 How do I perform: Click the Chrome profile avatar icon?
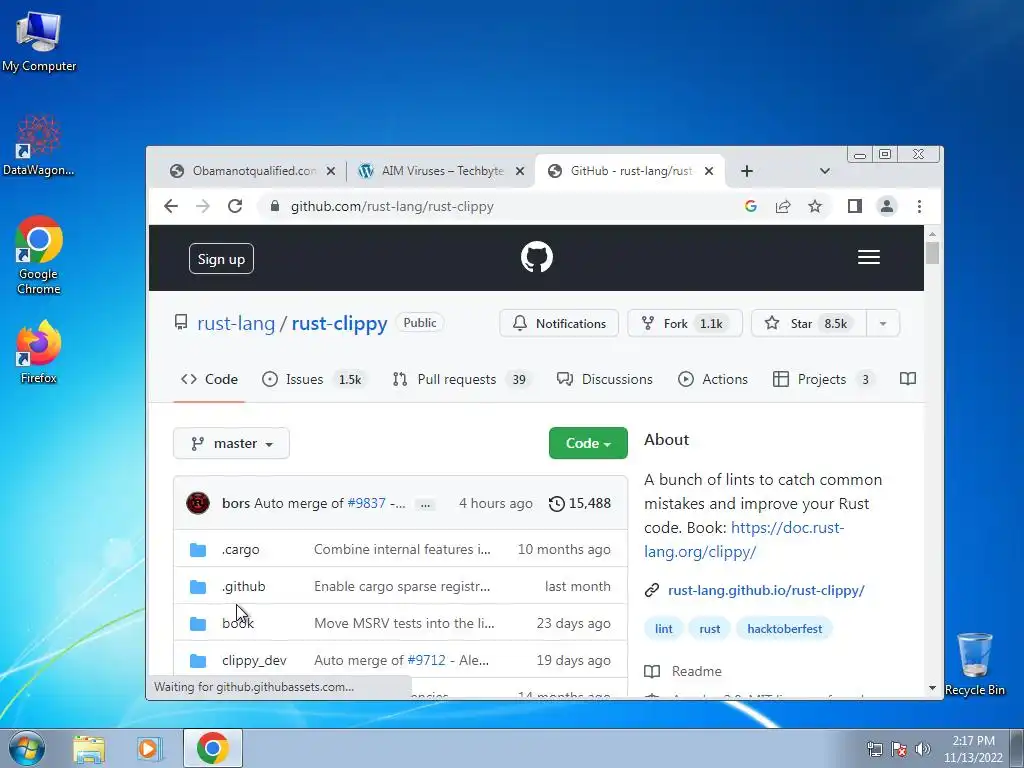[887, 206]
